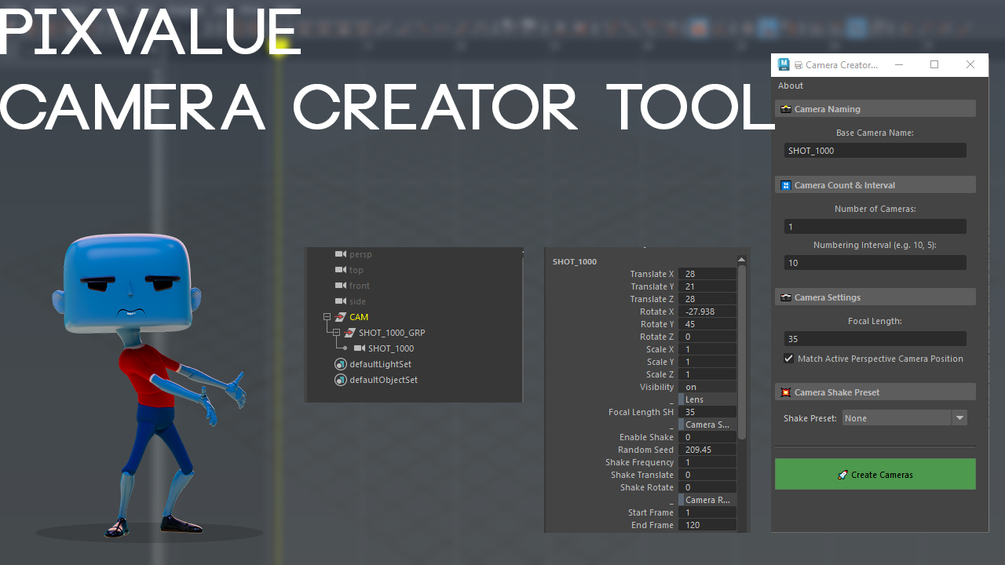
Task: Click the top camera icon in outliner
Action: point(340,270)
